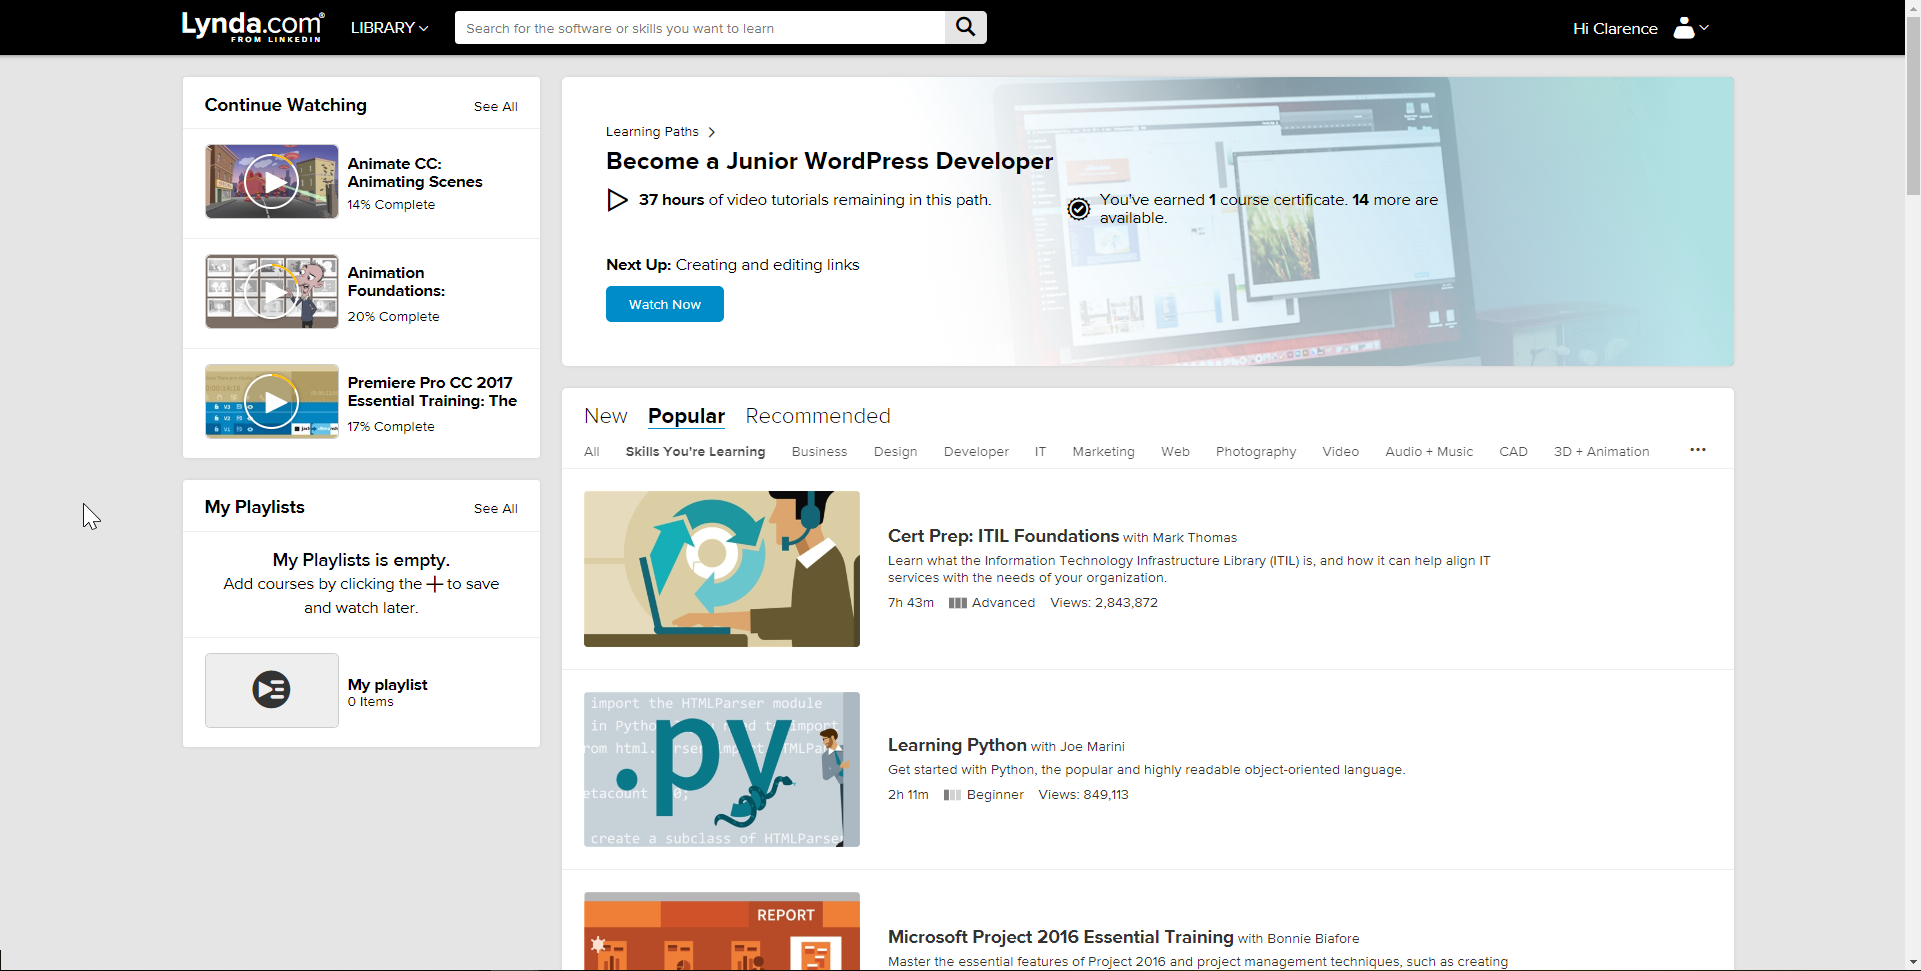
Task: Click the My playlist icon thumbnail
Action: tap(272, 690)
